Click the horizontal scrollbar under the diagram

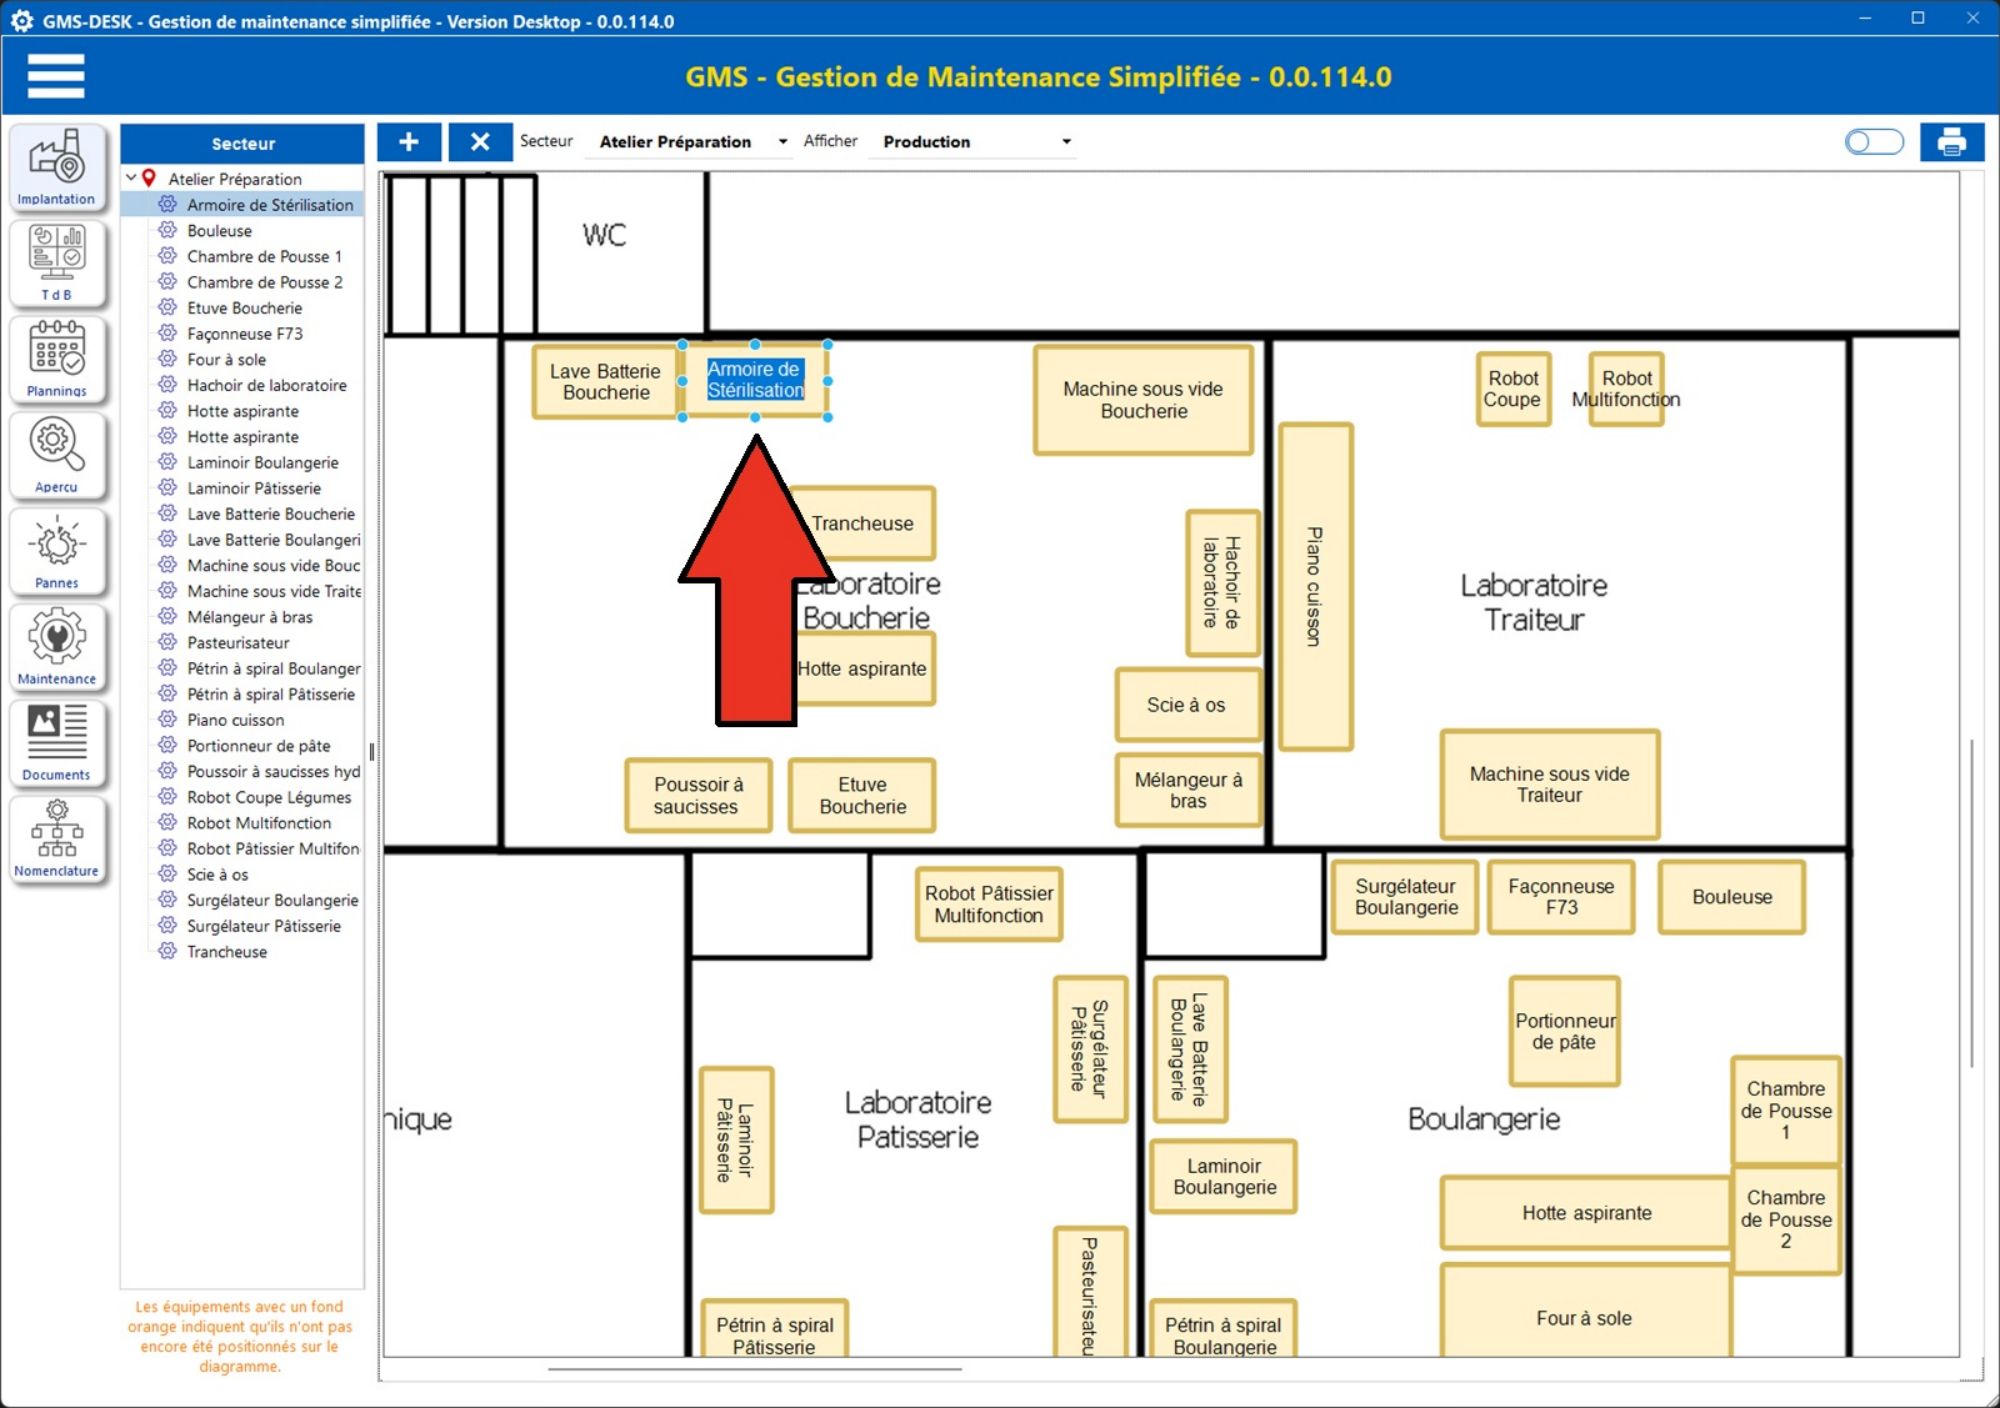pyautogui.click(x=755, y=1369)
